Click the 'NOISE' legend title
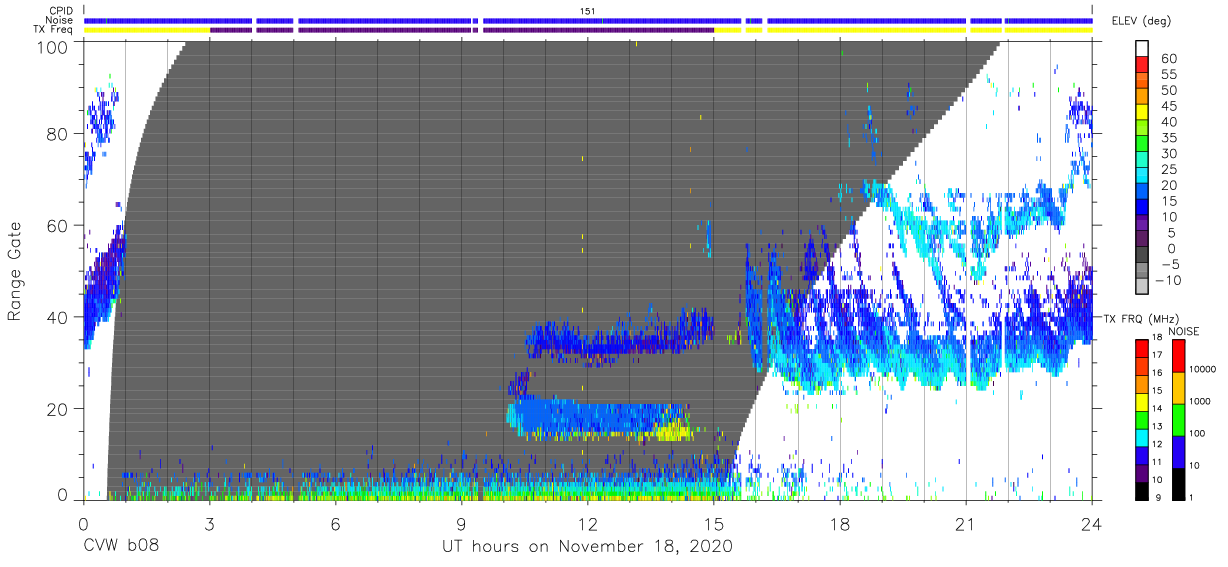The height and width of the screenshot is (567, 1228). [1184, 331]
